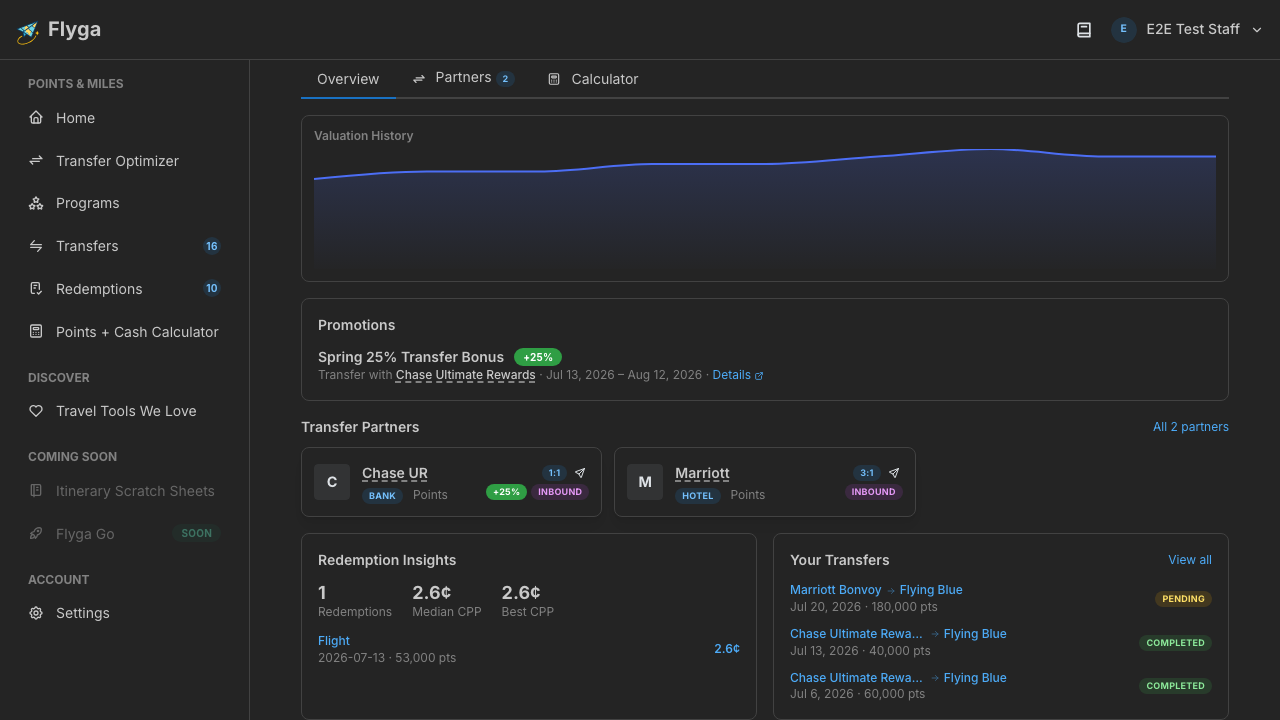Switch to the Overview tab
1280x720 pixels.
[x=348, y=79]
